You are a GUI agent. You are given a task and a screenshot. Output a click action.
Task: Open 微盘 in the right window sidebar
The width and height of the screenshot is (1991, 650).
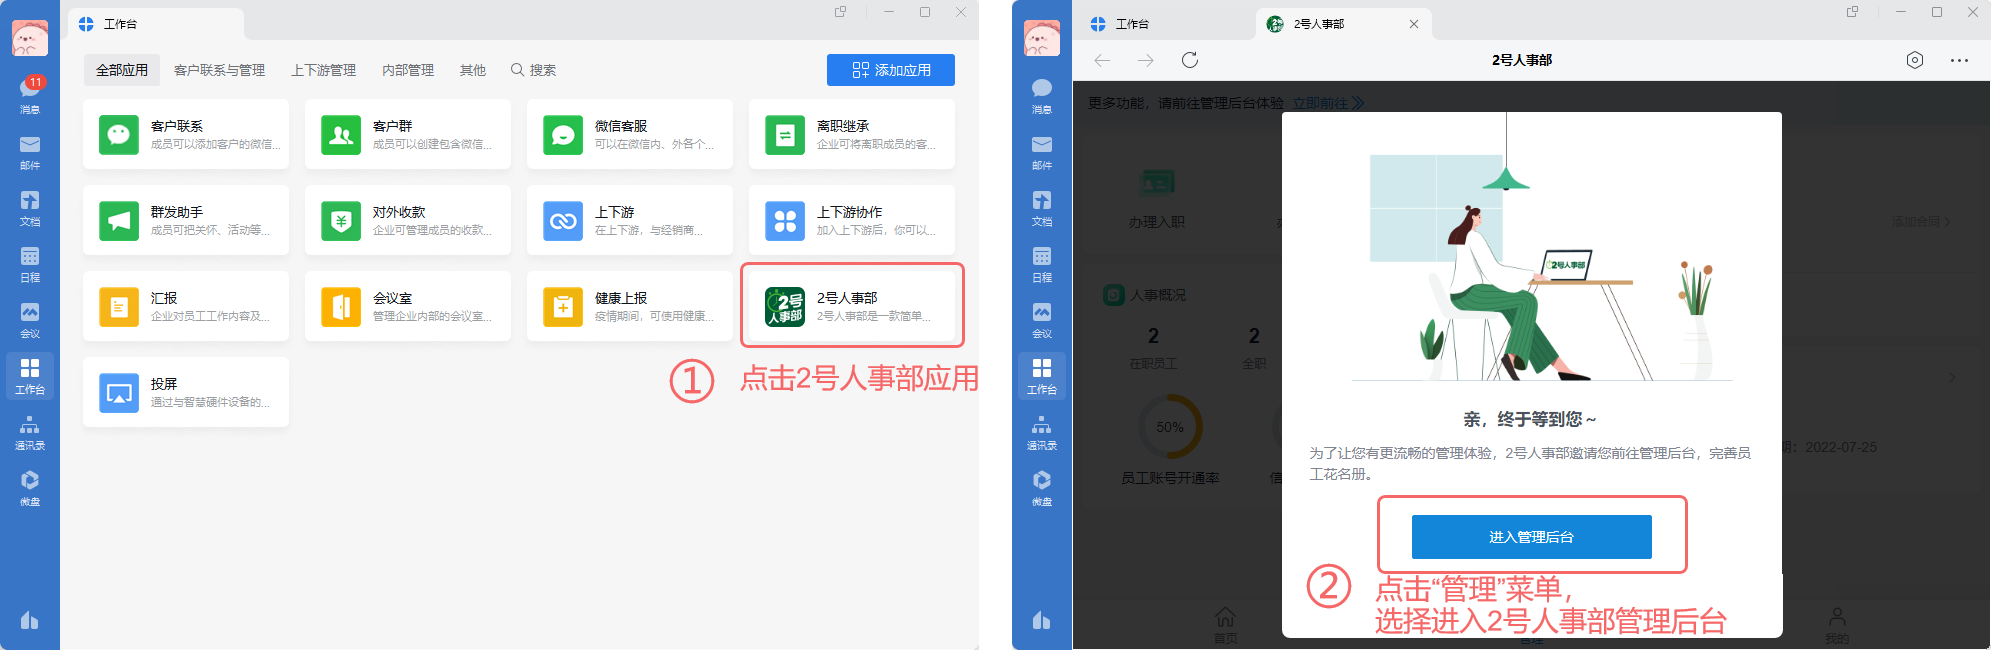(x=1042, y=488)
